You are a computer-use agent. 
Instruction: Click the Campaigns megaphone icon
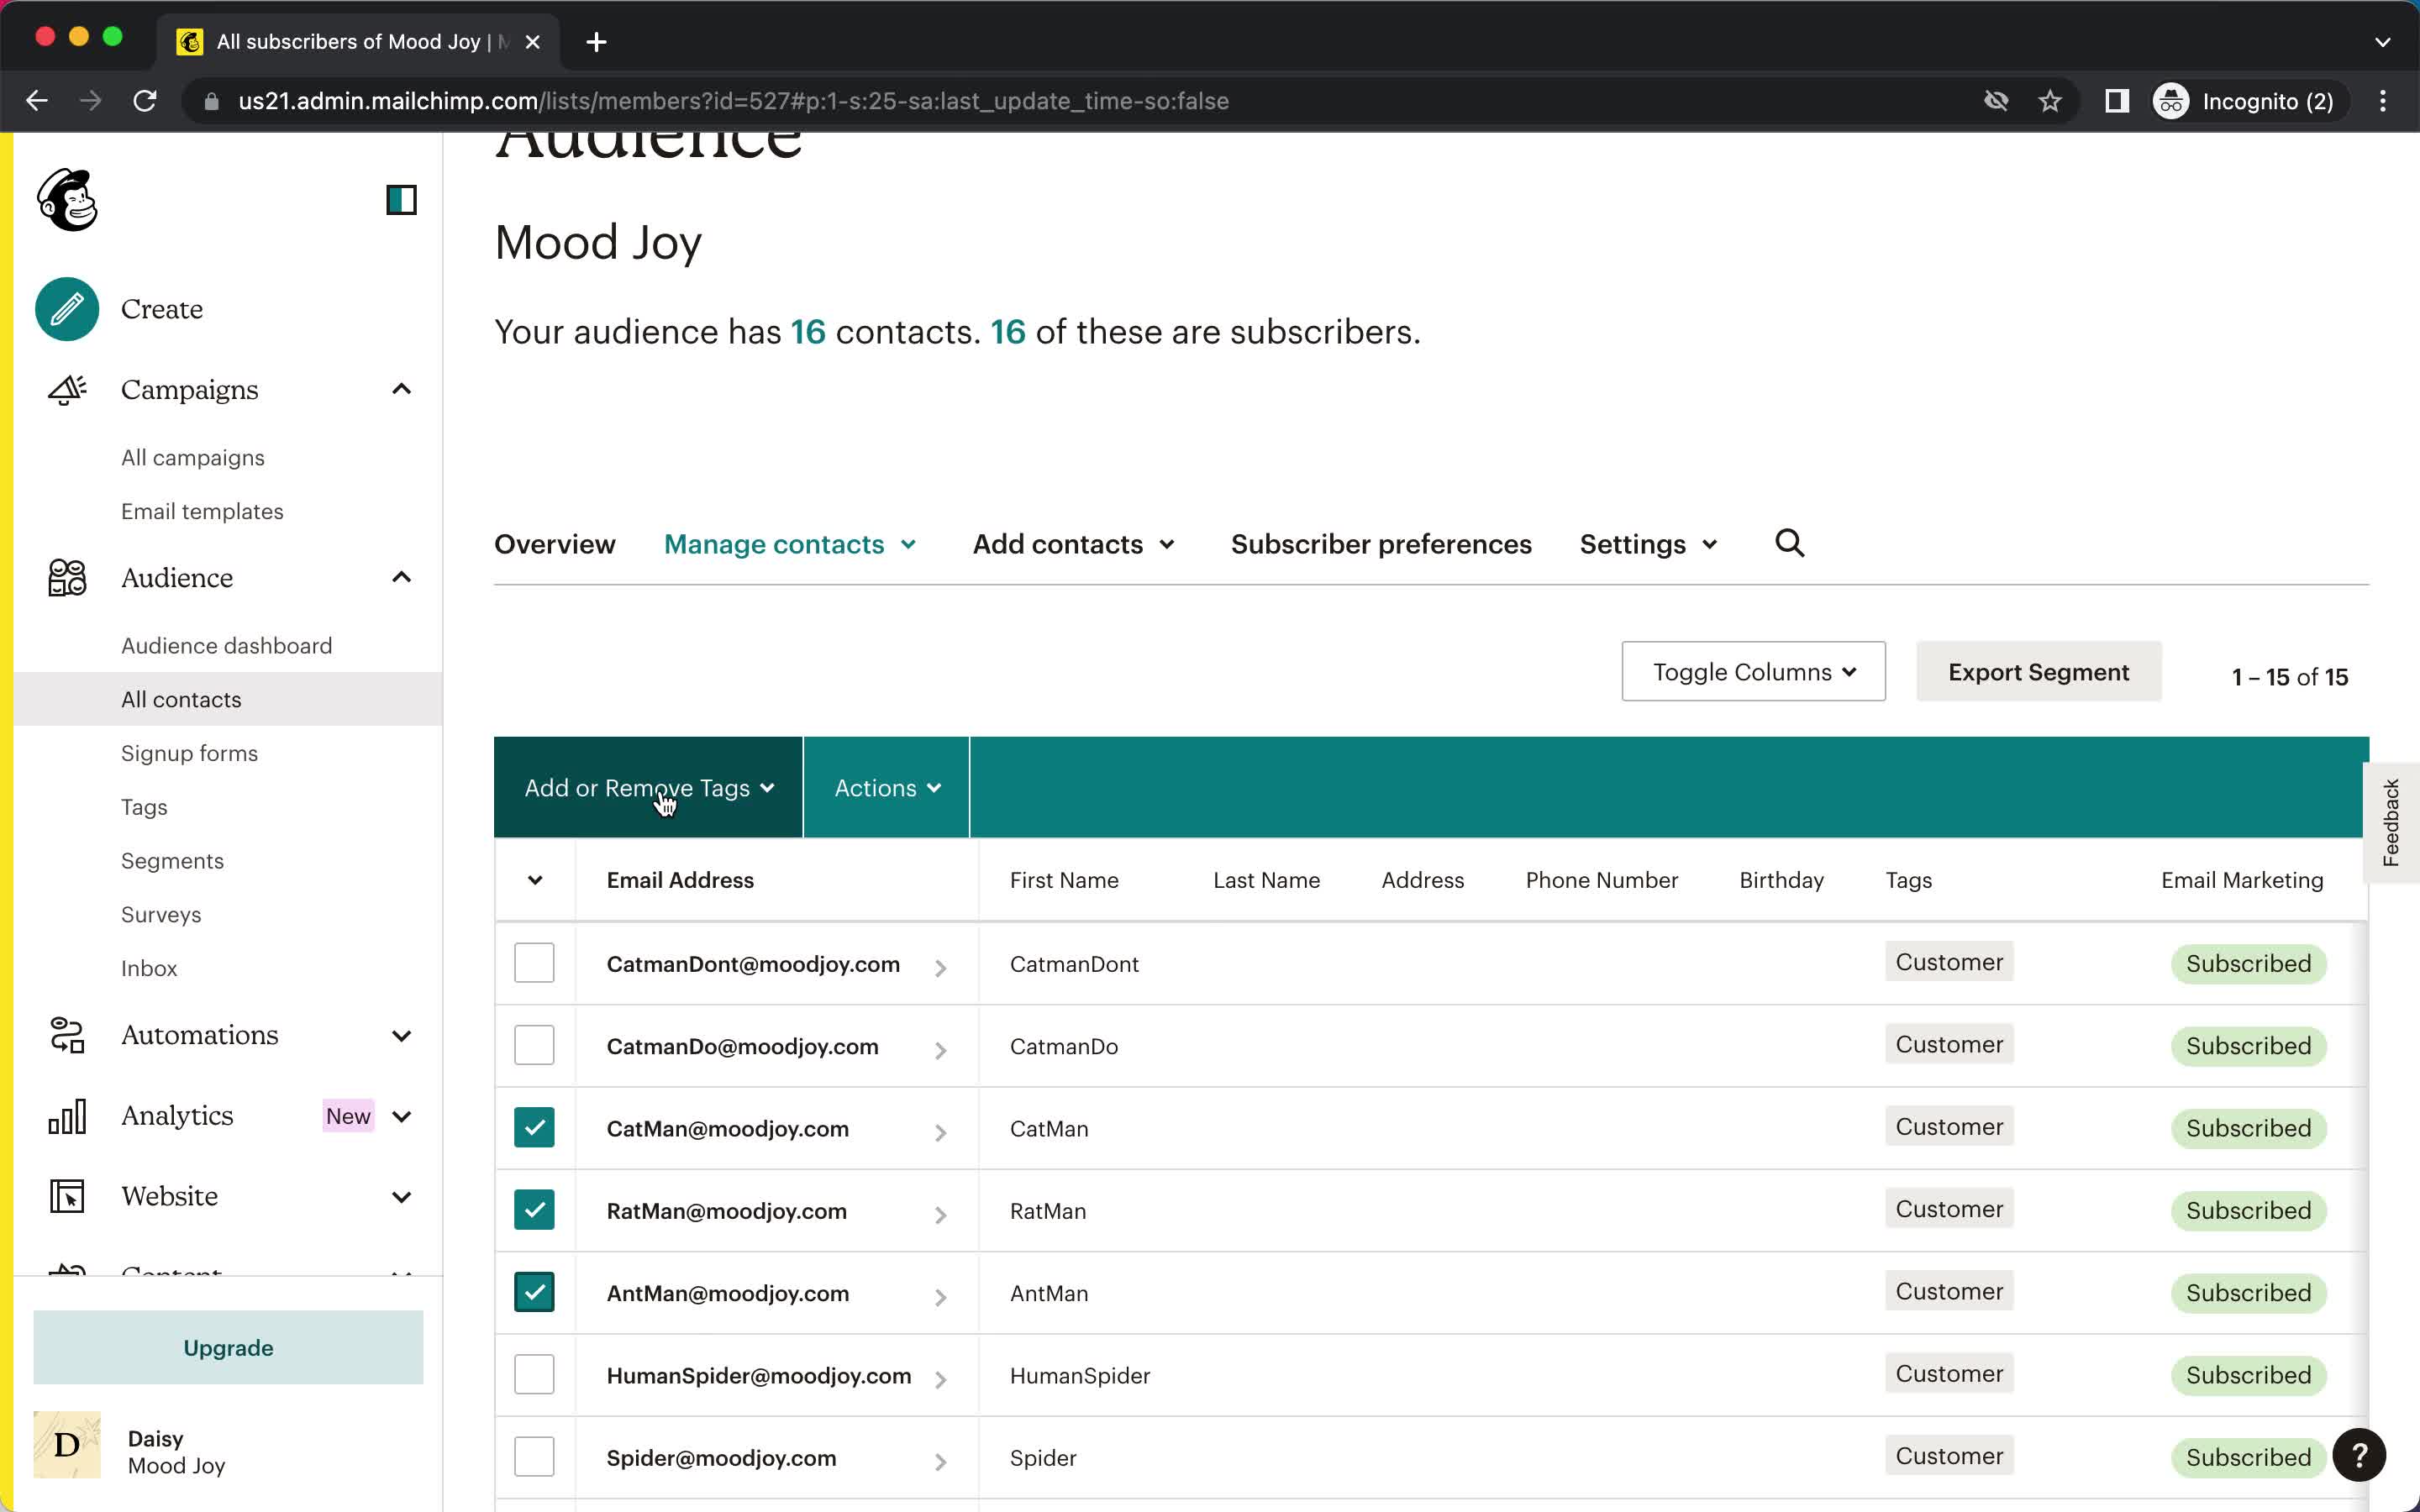click(68, 388)
